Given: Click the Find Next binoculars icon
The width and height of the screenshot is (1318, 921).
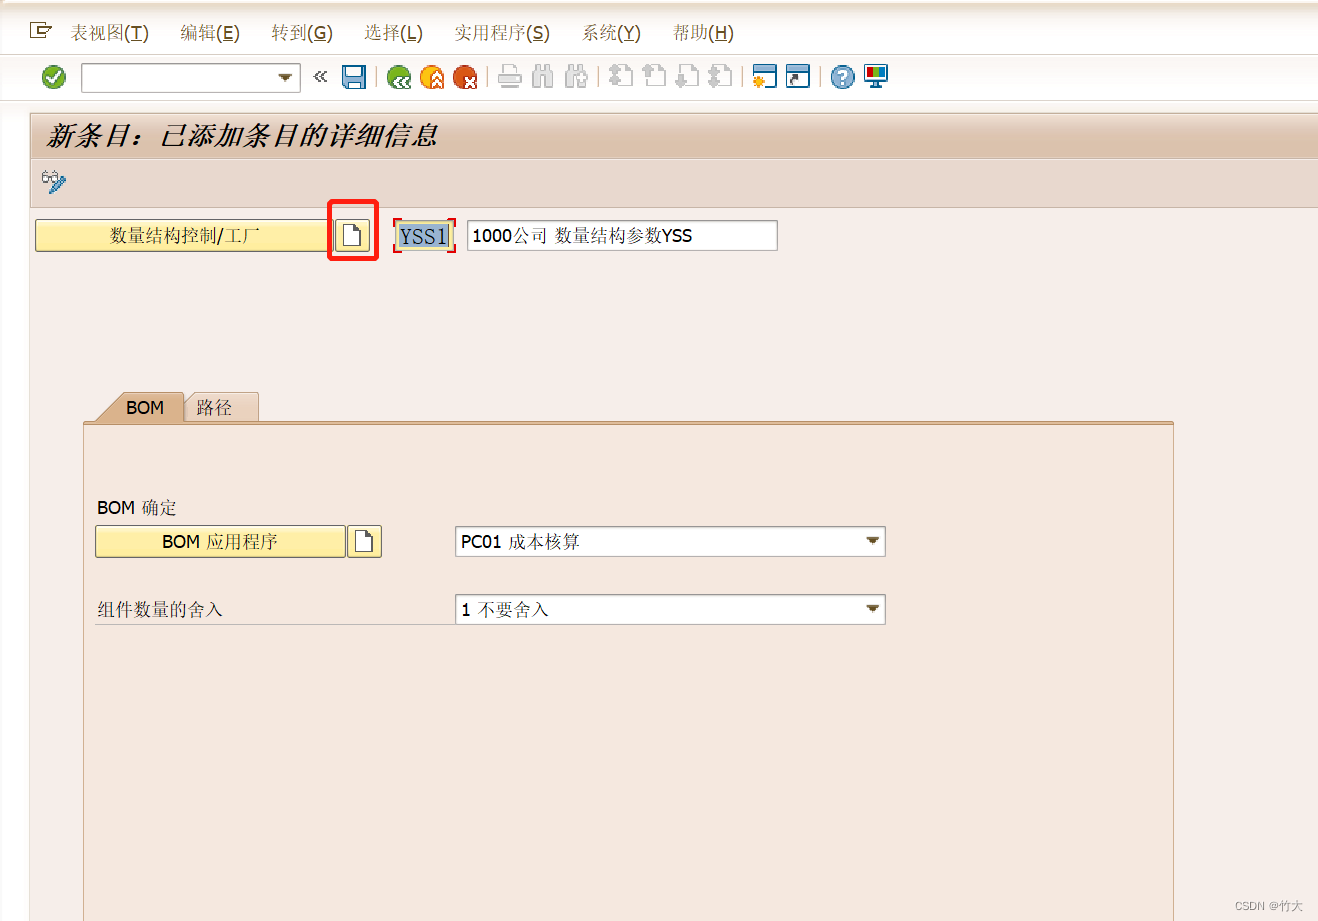Looking at the screenshot, I should (576, 77).
